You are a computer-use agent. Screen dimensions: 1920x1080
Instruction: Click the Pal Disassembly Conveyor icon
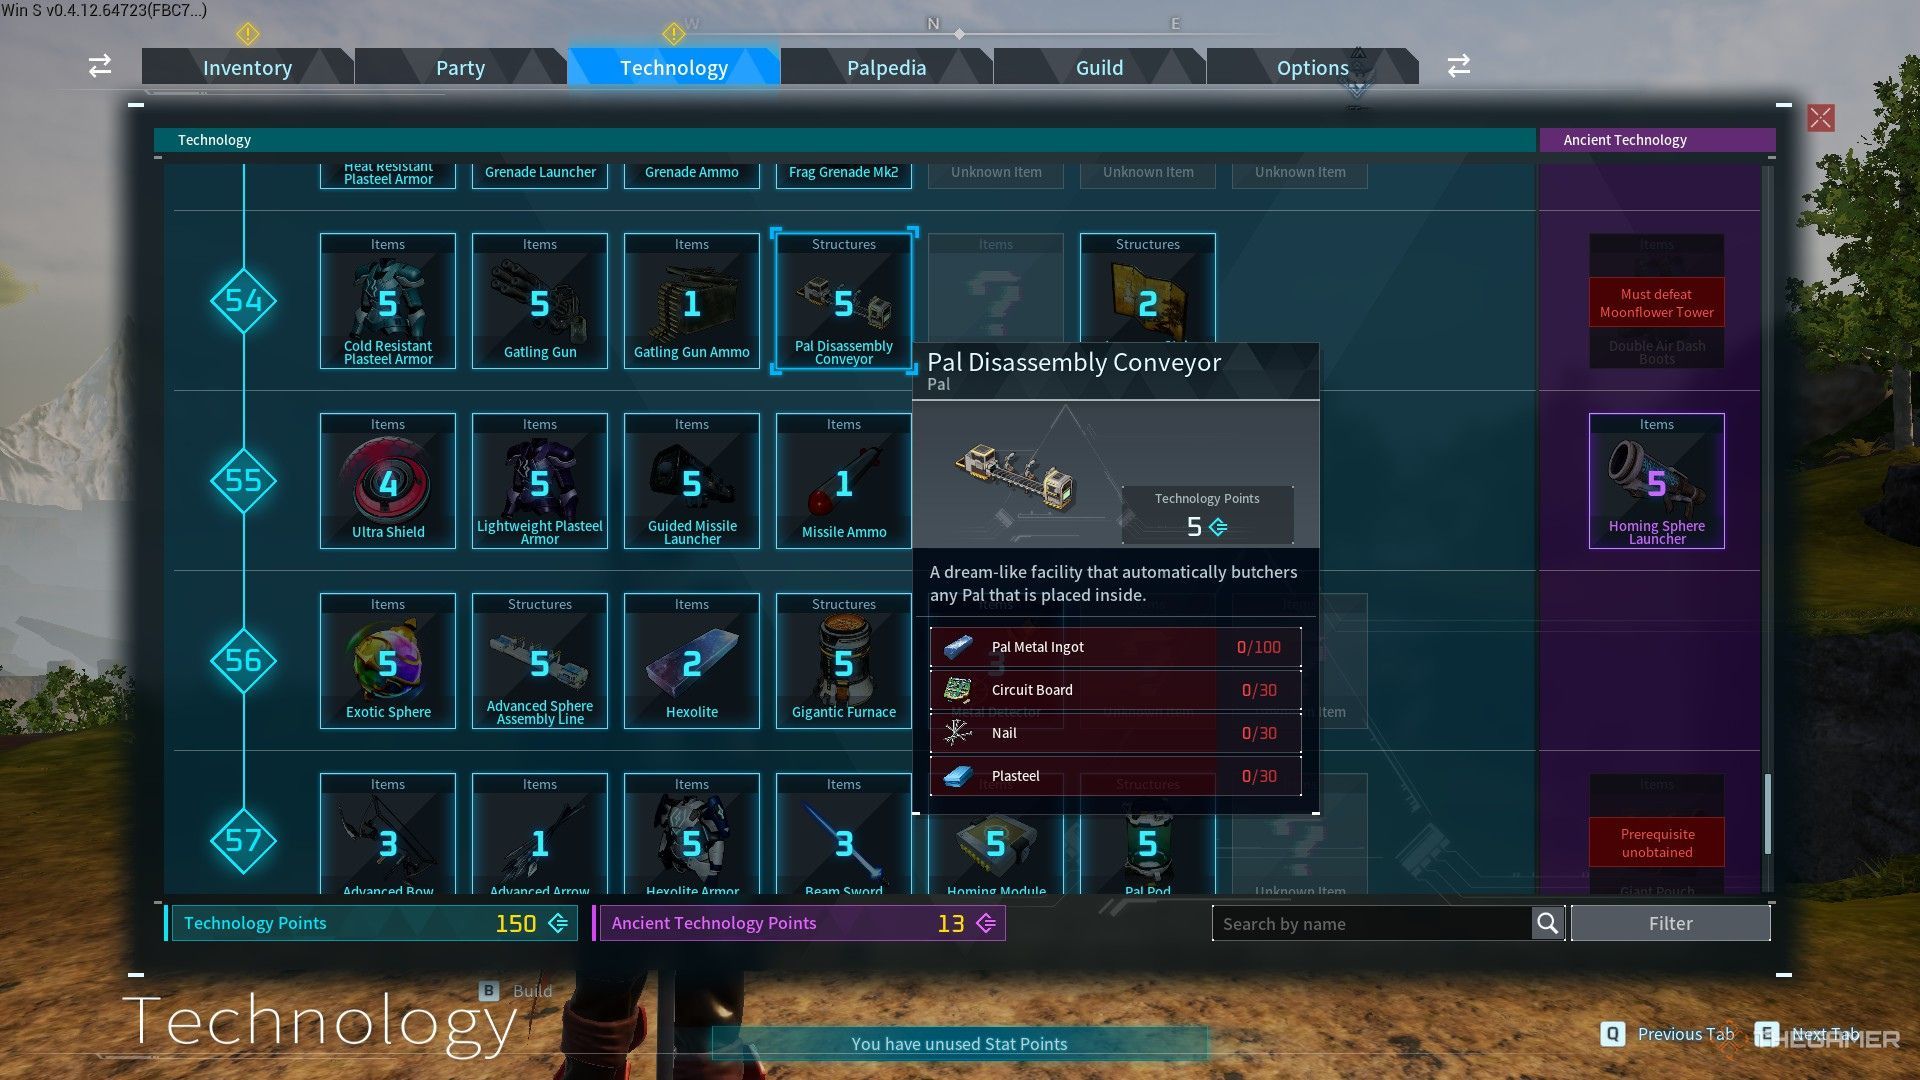[x=844, y=301]
